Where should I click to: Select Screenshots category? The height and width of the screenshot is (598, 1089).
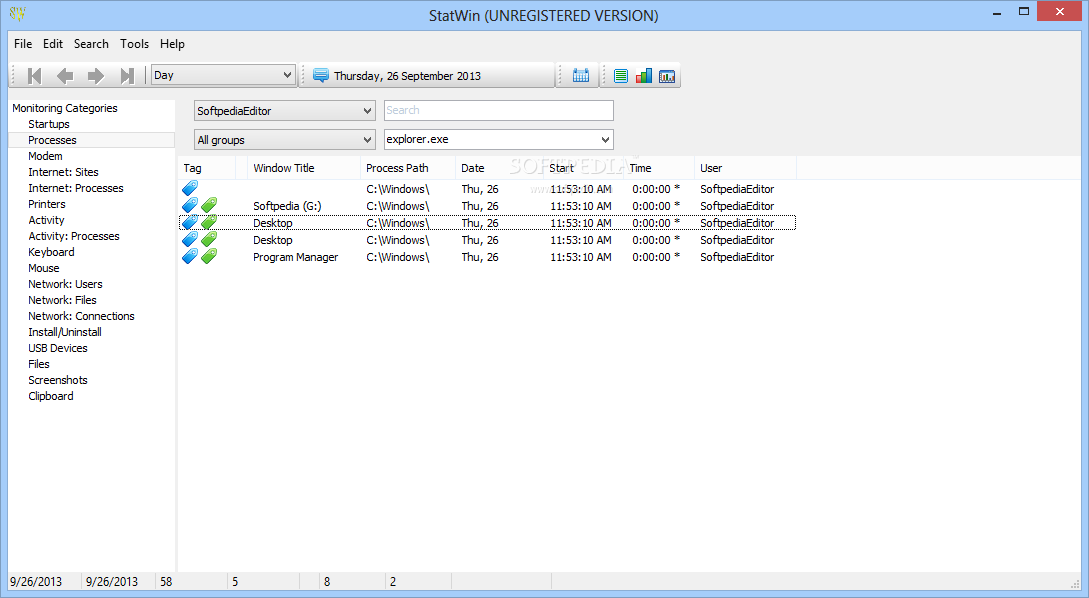coord(58,380)
